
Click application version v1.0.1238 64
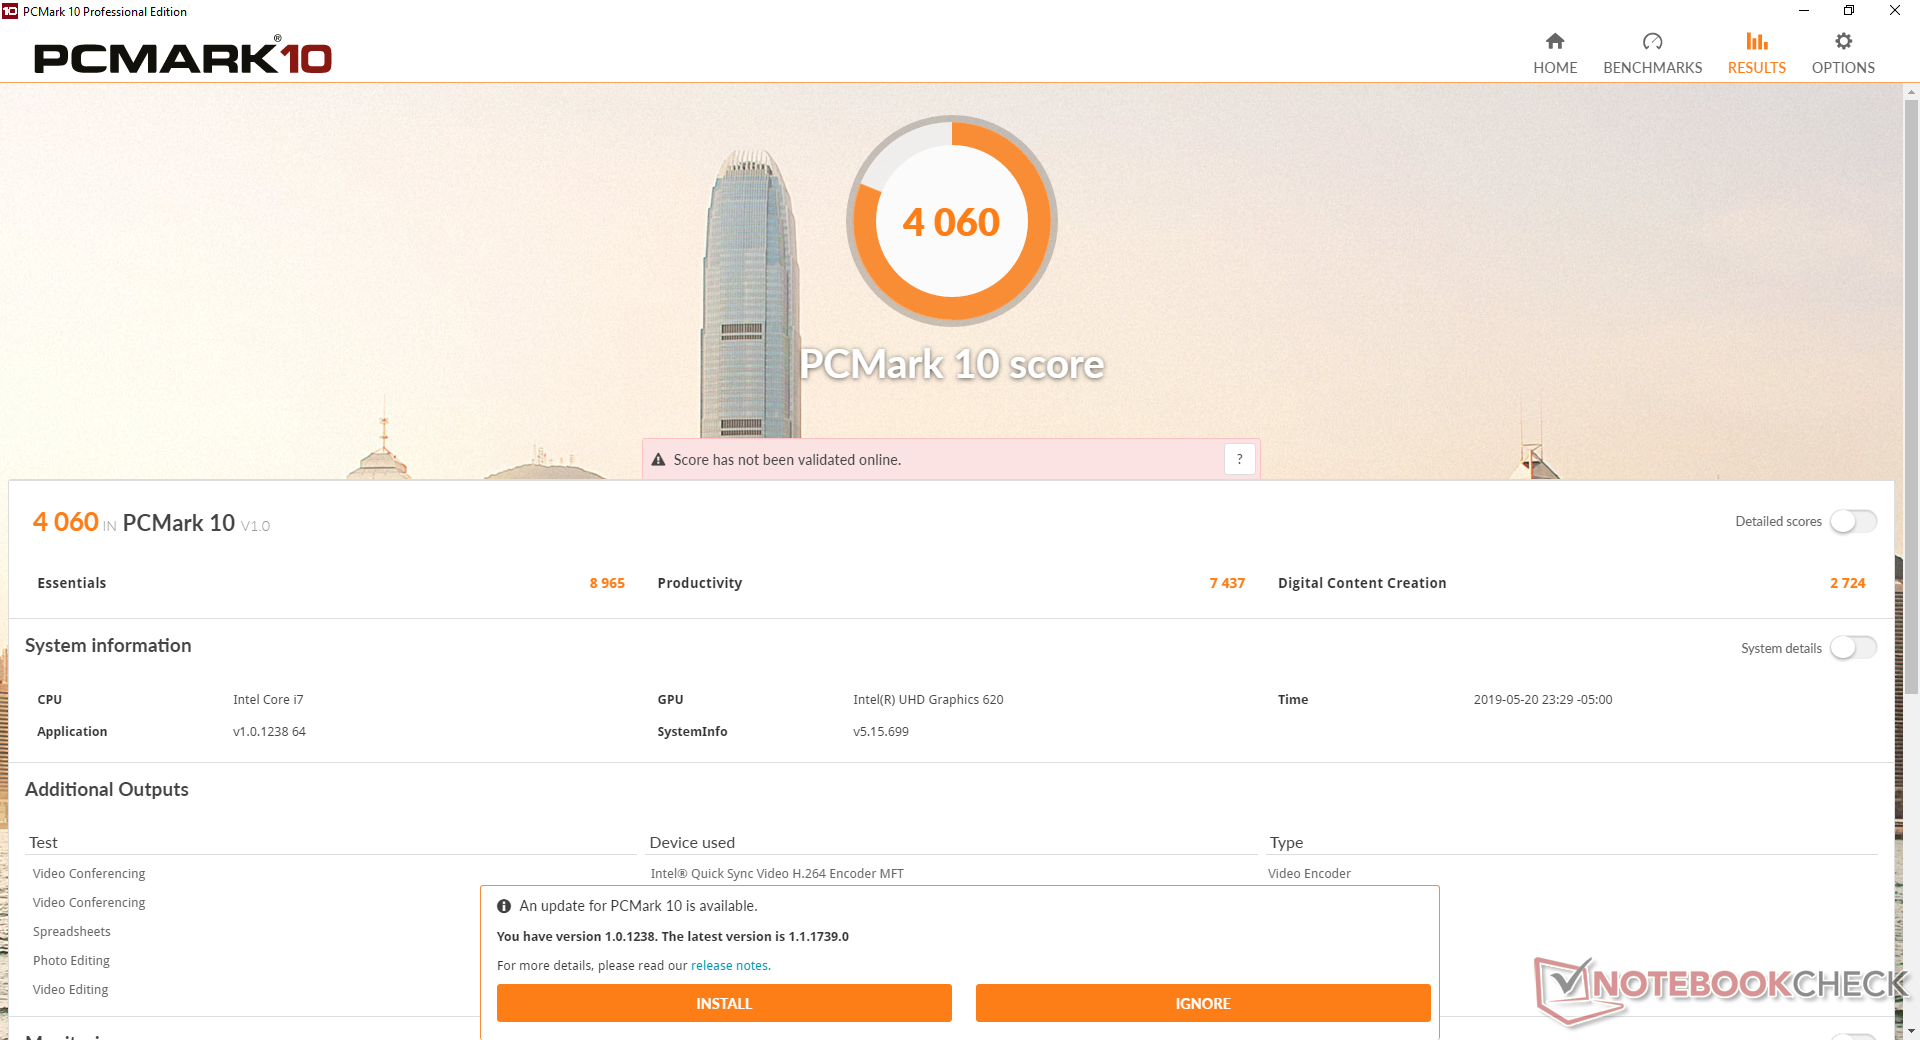pyautogui.click(x=269, y=732)
